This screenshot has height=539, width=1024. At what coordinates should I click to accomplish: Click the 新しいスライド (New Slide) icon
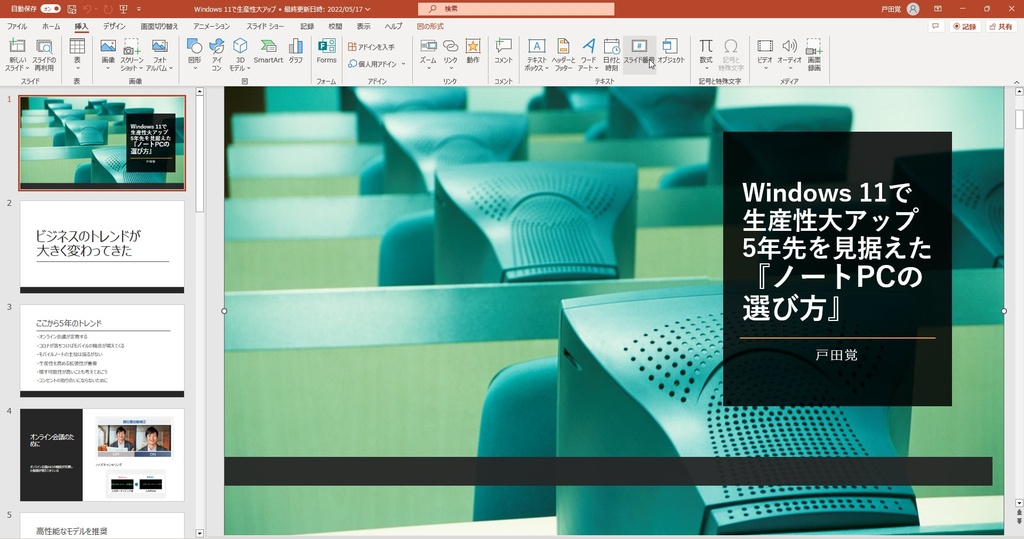point(17,46)
